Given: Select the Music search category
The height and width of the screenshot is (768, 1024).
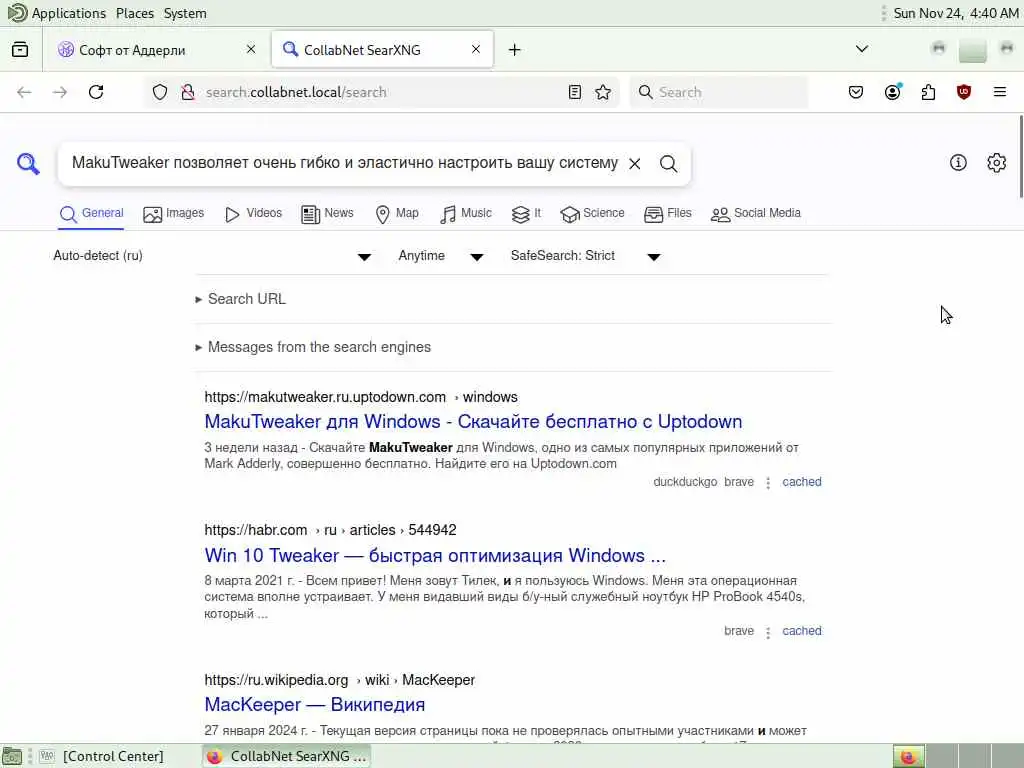Looking at the screenshot, I should pos(465,214).
